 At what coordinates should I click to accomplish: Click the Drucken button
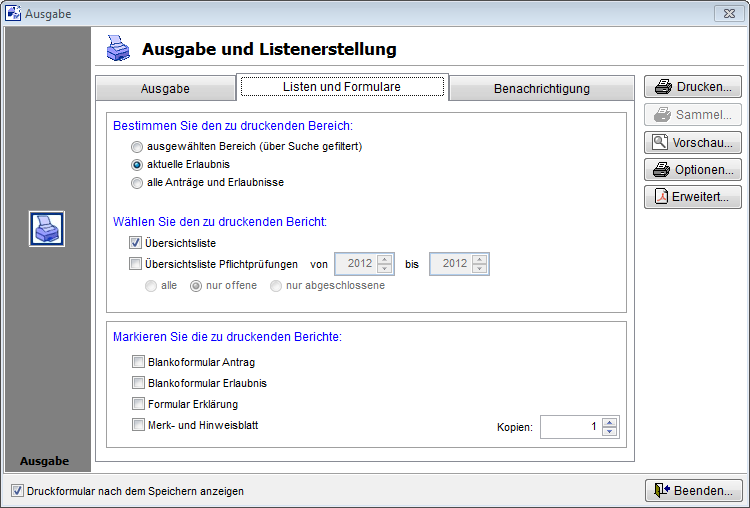point(692,87)
